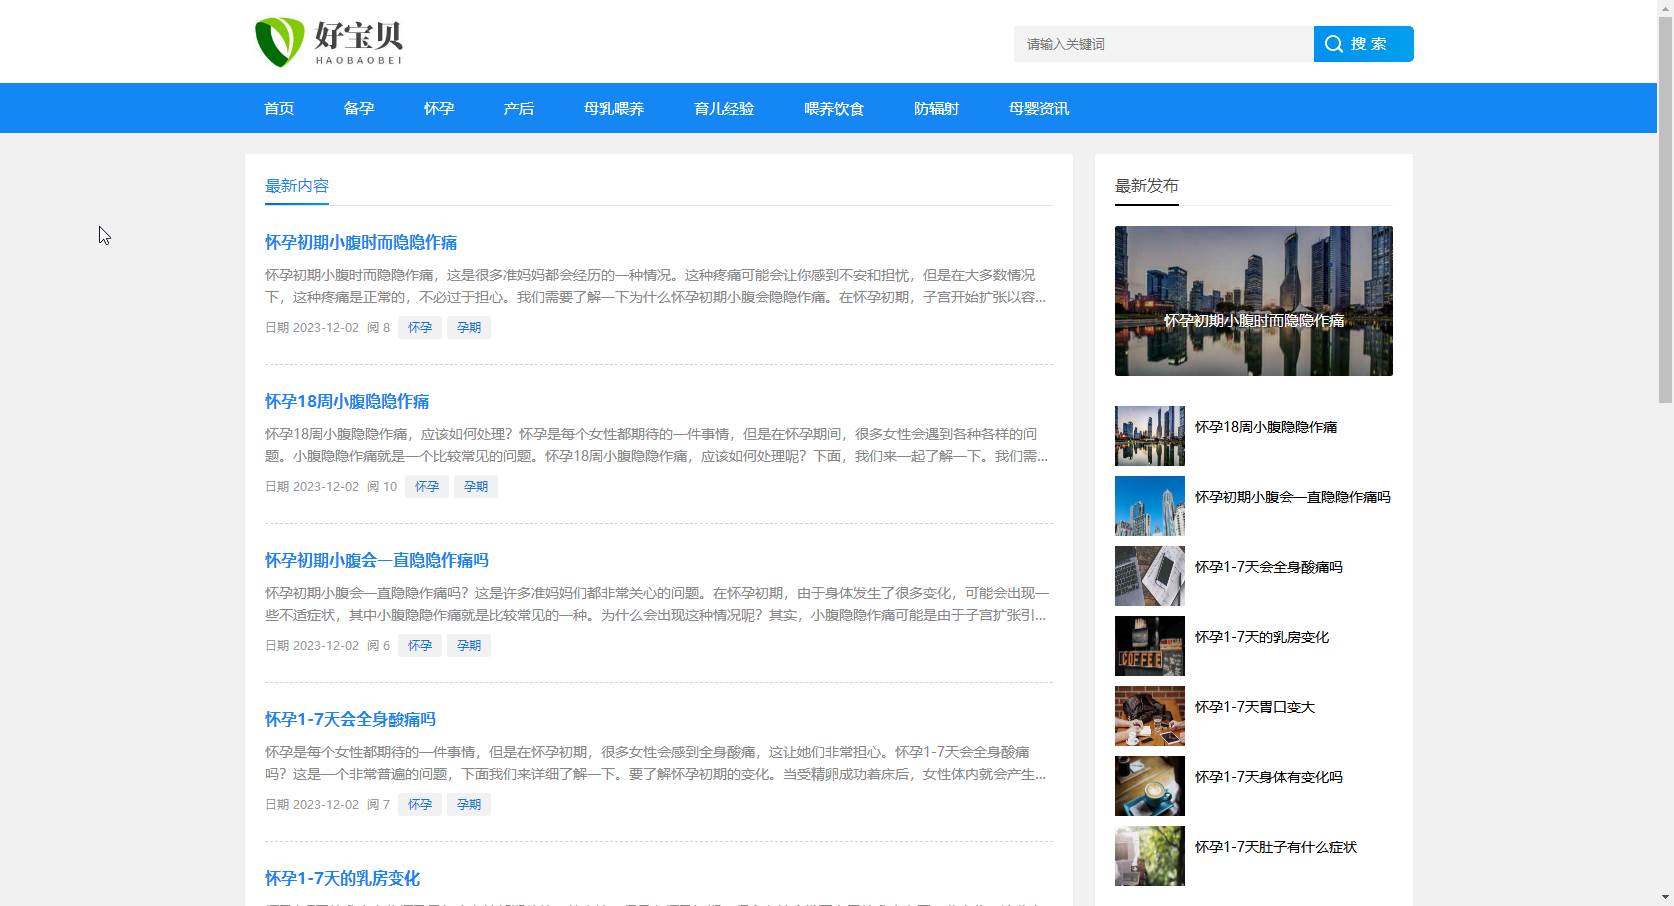Screen dimensions: 1674x906
Task: Open sidebar thumbnail for 怀孕初期小腹会一直隐隐作痛吗
Action: pyautogui.click(x=1150, y=506)
